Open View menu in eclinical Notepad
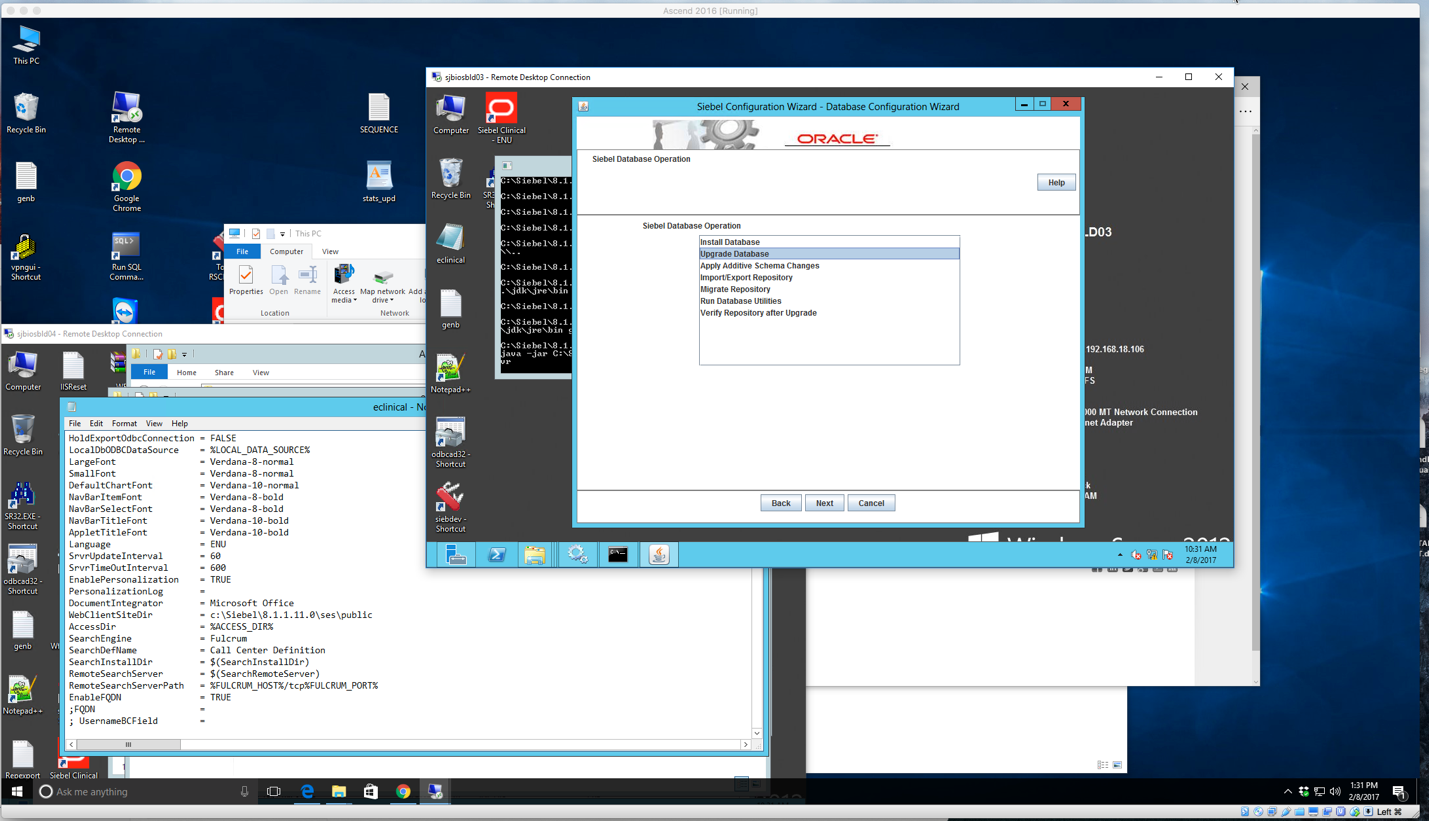 click(154, 424)
